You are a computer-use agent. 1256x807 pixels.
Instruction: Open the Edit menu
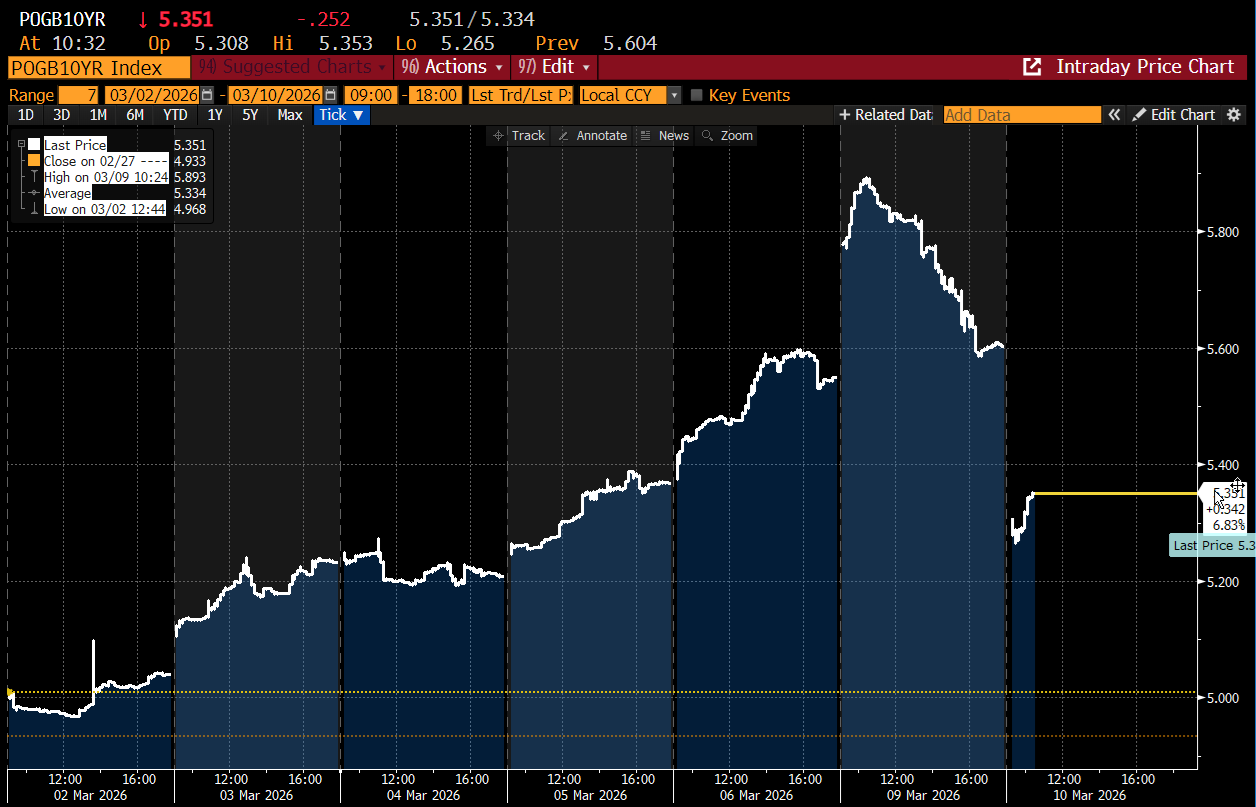554,67
